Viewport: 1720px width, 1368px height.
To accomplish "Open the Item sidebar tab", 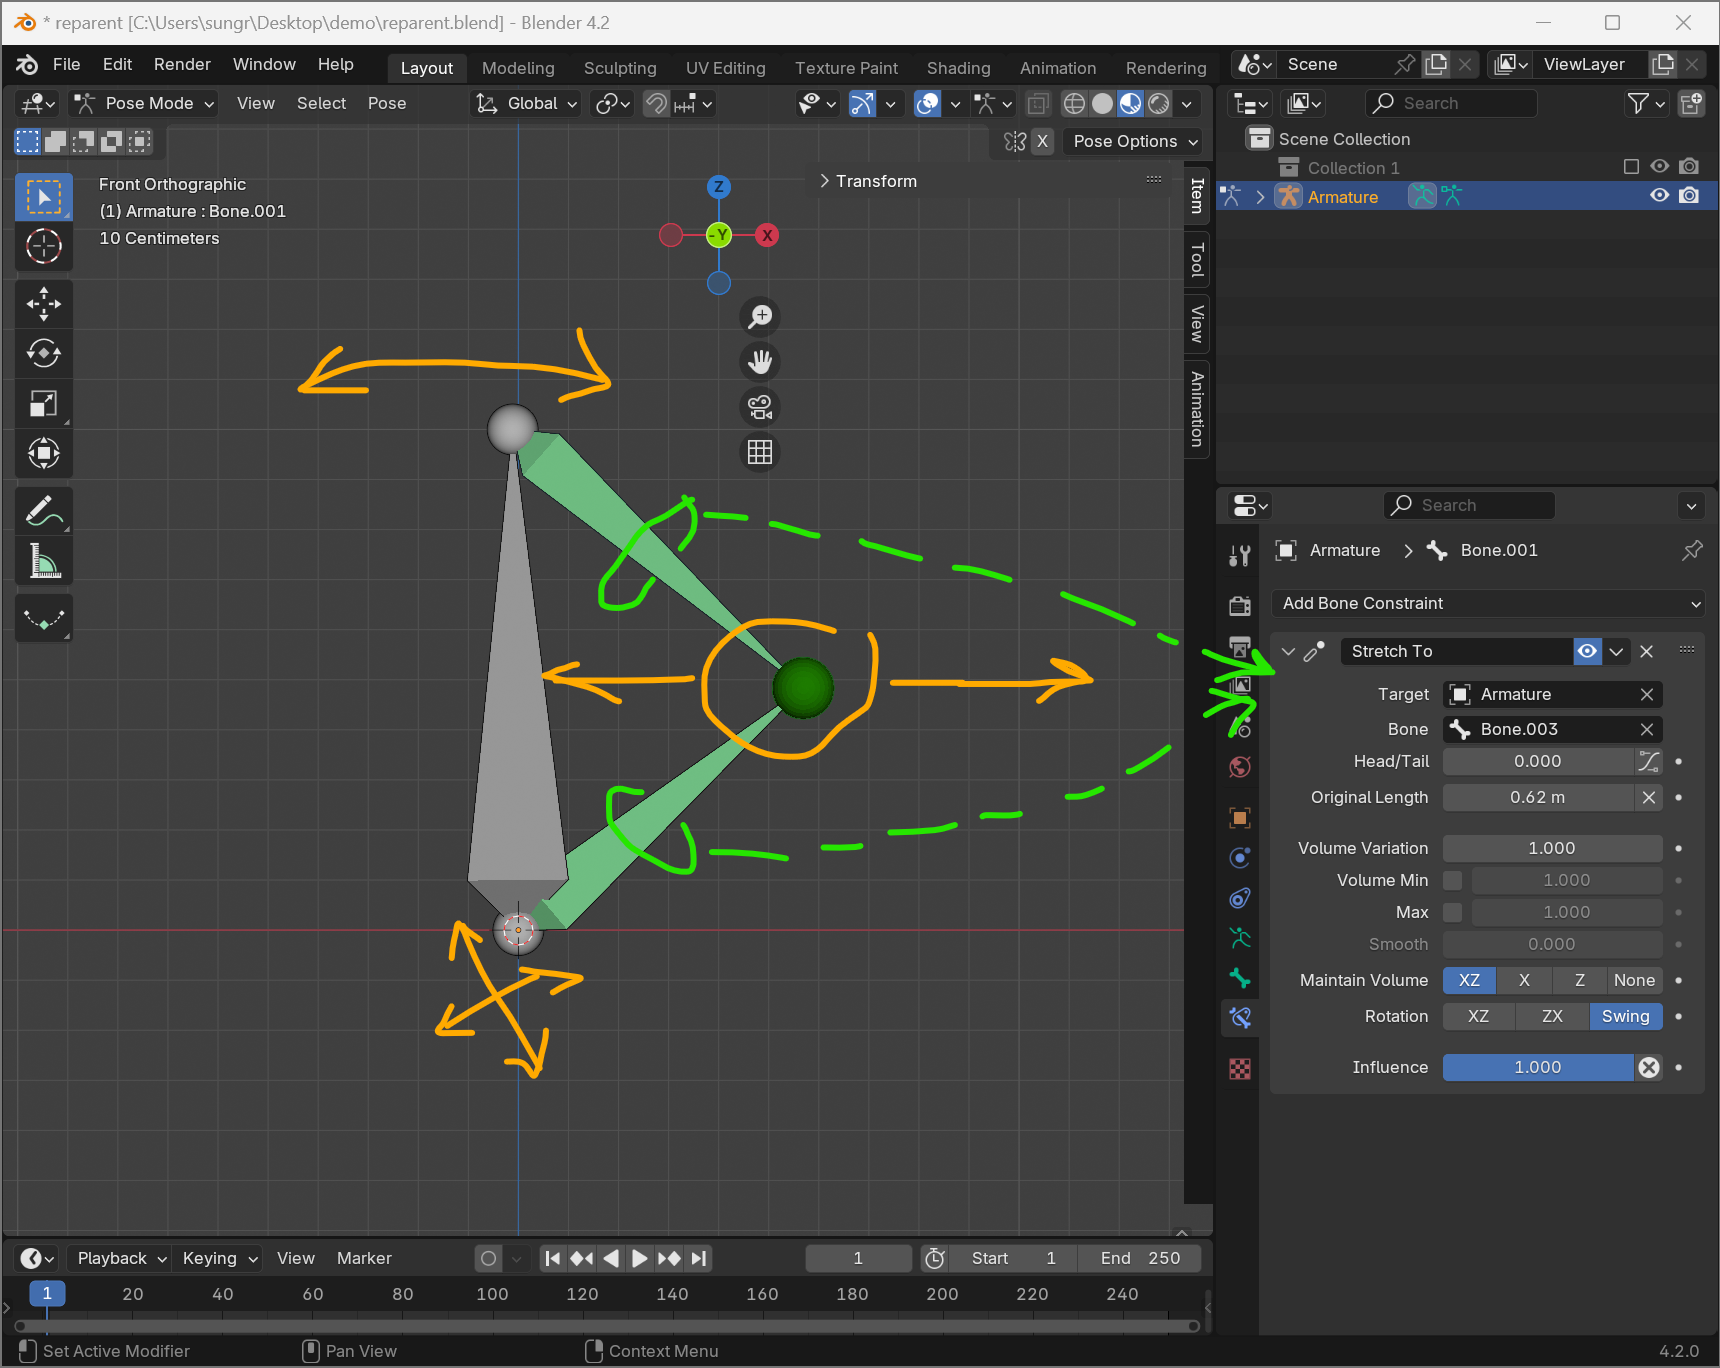I will click(x=1197, y=196).
